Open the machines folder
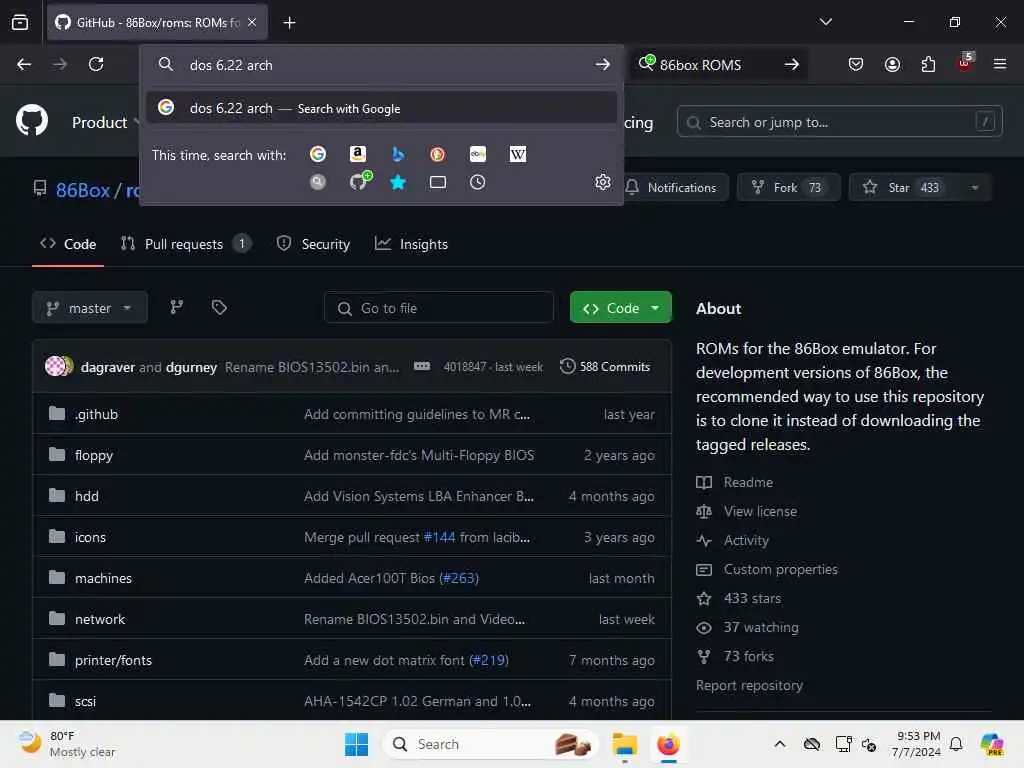 pos(103,579)
